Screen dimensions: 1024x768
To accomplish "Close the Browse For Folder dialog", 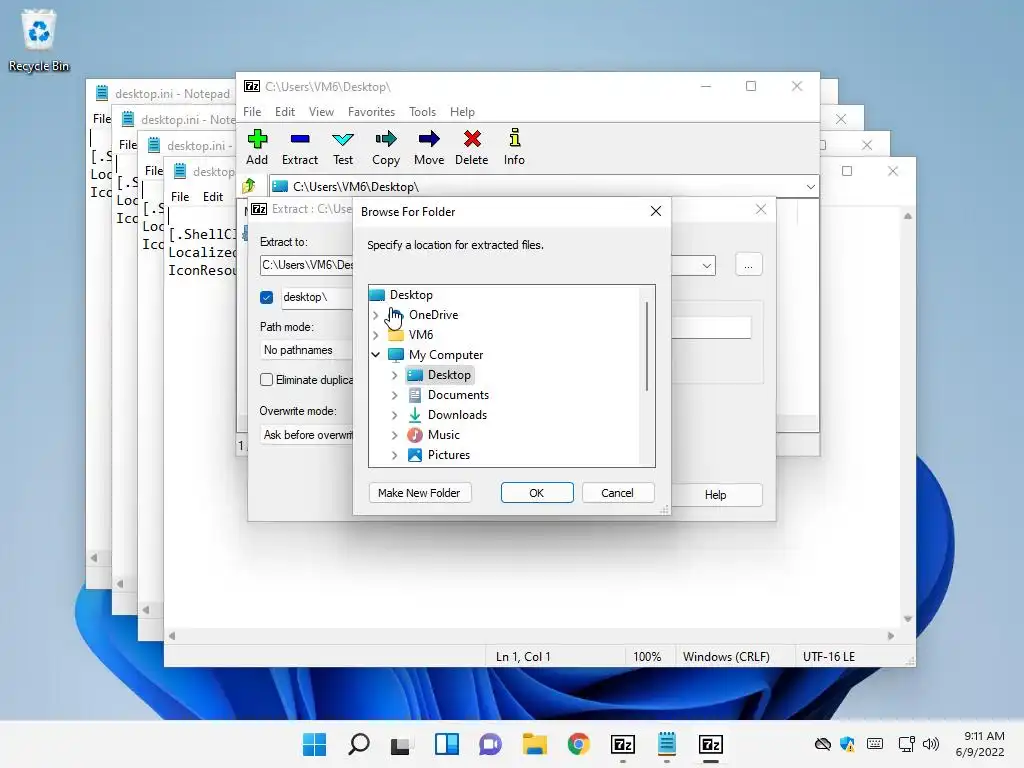I will coord(656,211).
